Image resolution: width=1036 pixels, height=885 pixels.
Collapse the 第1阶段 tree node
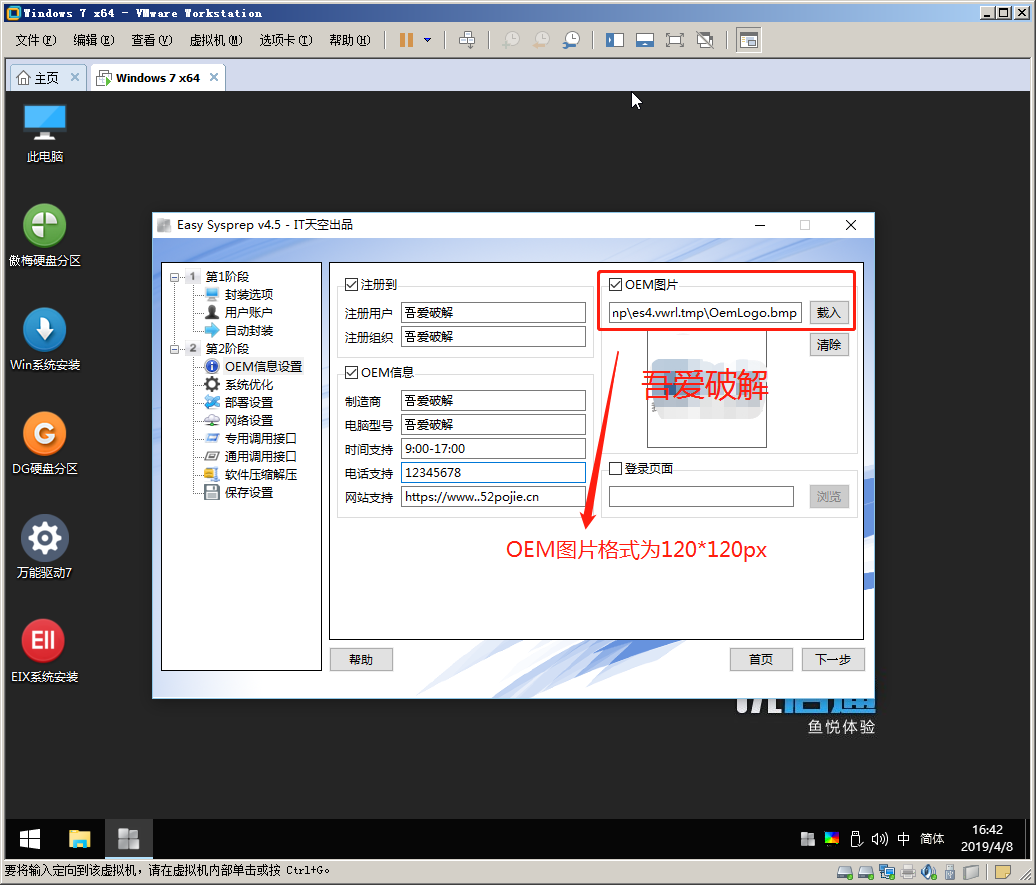[174, 277]
